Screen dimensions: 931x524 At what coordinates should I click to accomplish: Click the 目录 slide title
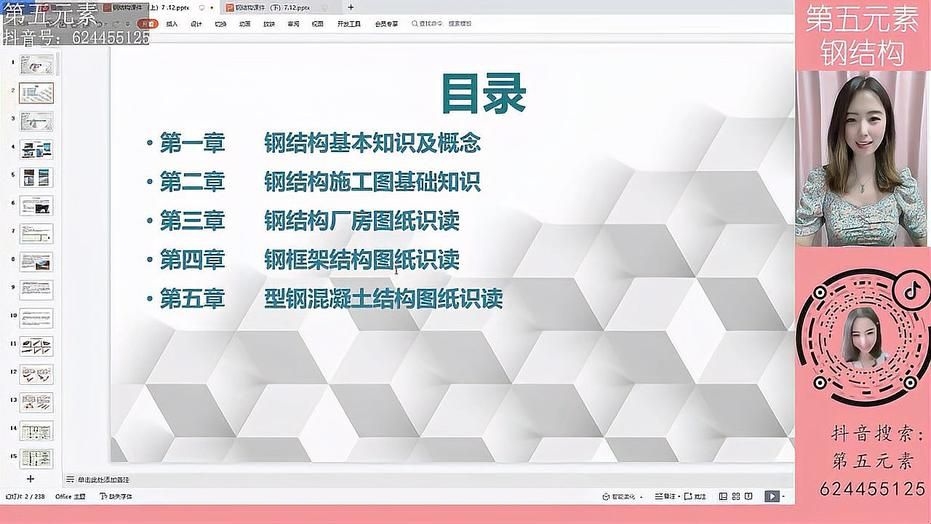[x=483, y=94]
